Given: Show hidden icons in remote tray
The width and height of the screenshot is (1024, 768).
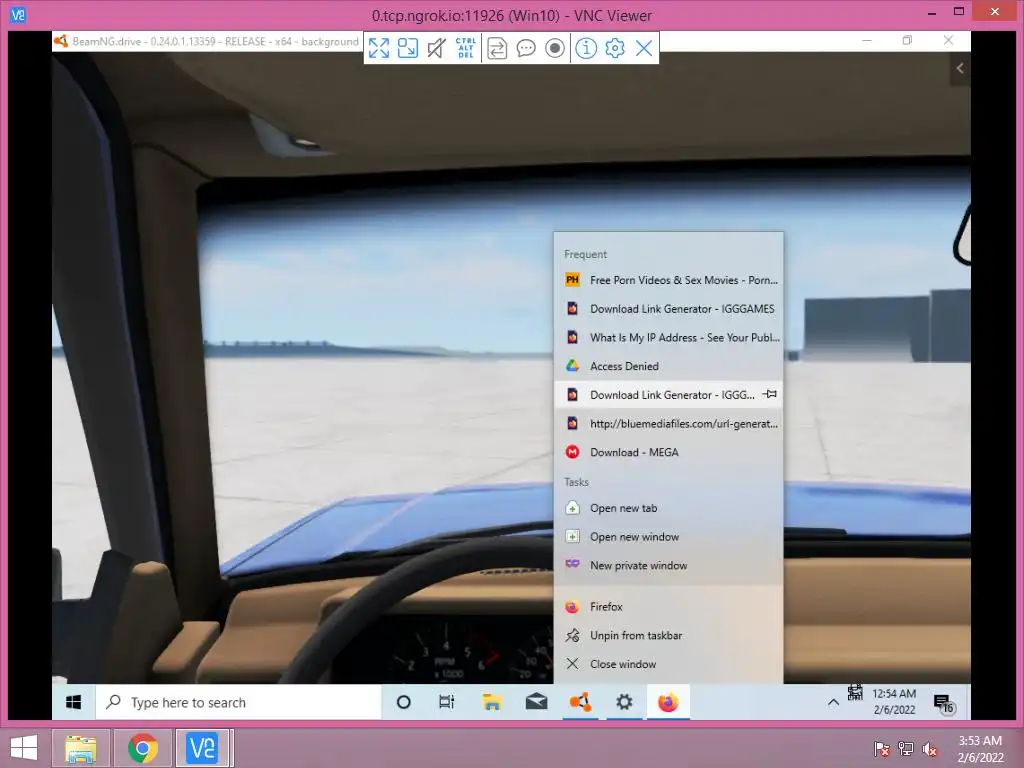Looking at the screenshot, I should (833, 703).
